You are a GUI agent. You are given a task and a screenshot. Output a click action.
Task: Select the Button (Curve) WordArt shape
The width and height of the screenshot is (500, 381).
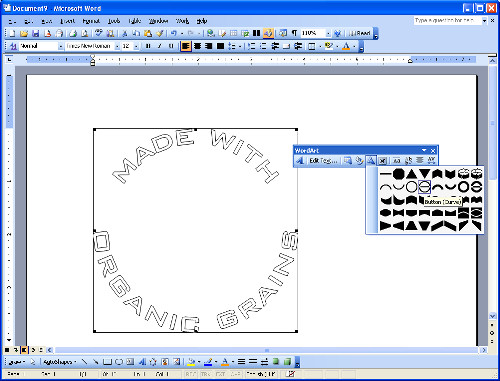coord(424,187)
